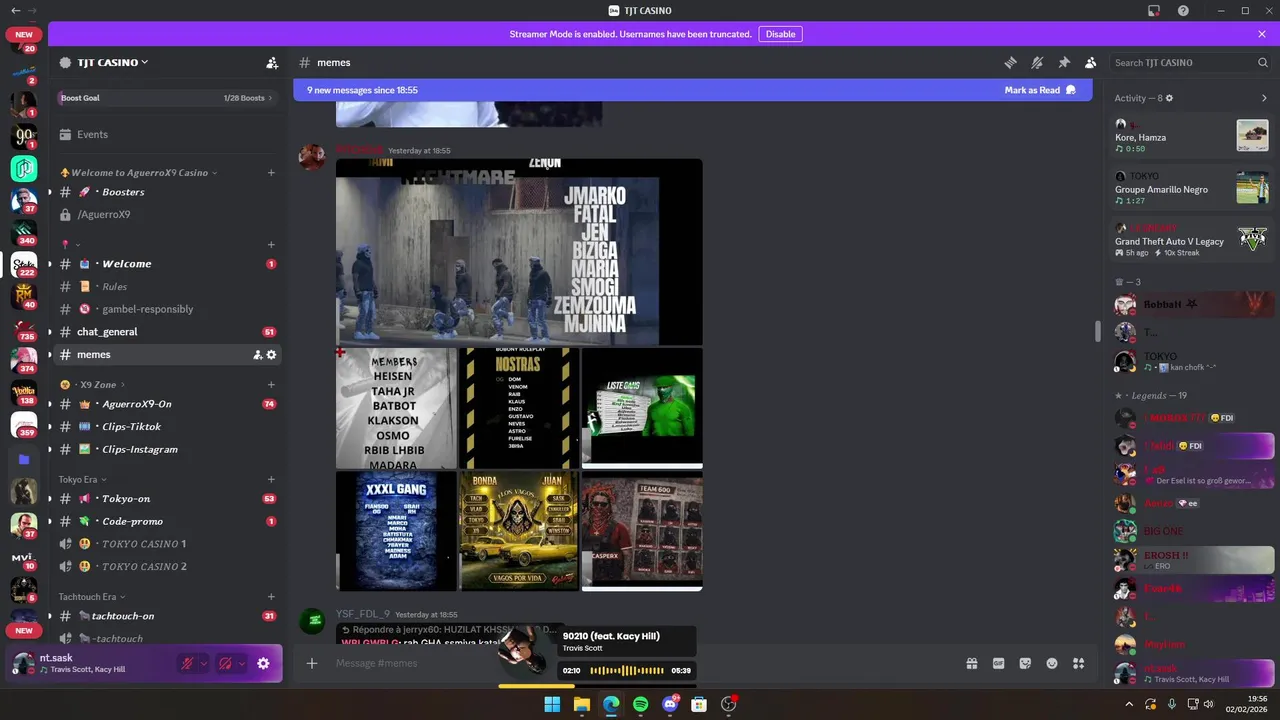Open Clips-Tiktok channel
1280x720 pixels.
[166, 427]
